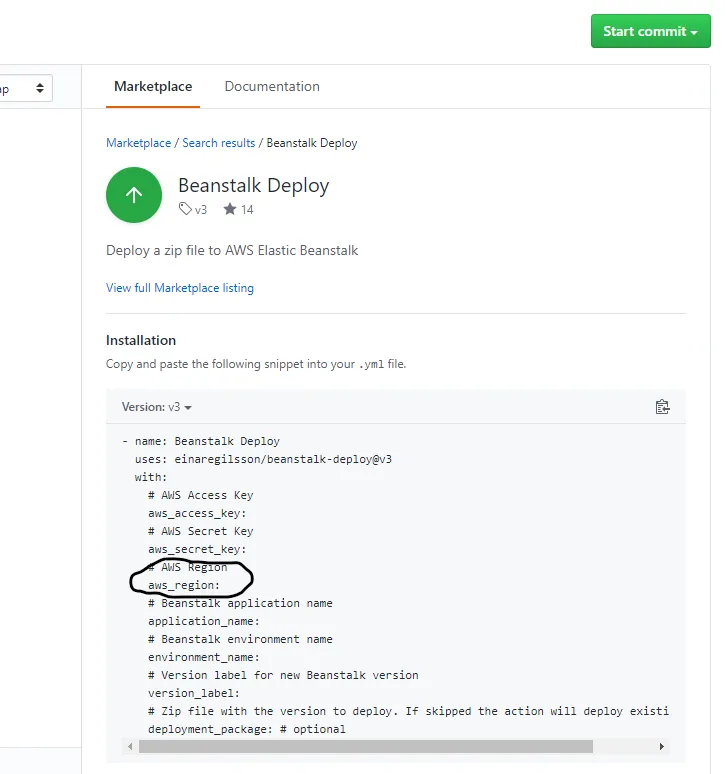Click the left scroll arrow of code snippet

pyautogui.click(x=130, y=746)
